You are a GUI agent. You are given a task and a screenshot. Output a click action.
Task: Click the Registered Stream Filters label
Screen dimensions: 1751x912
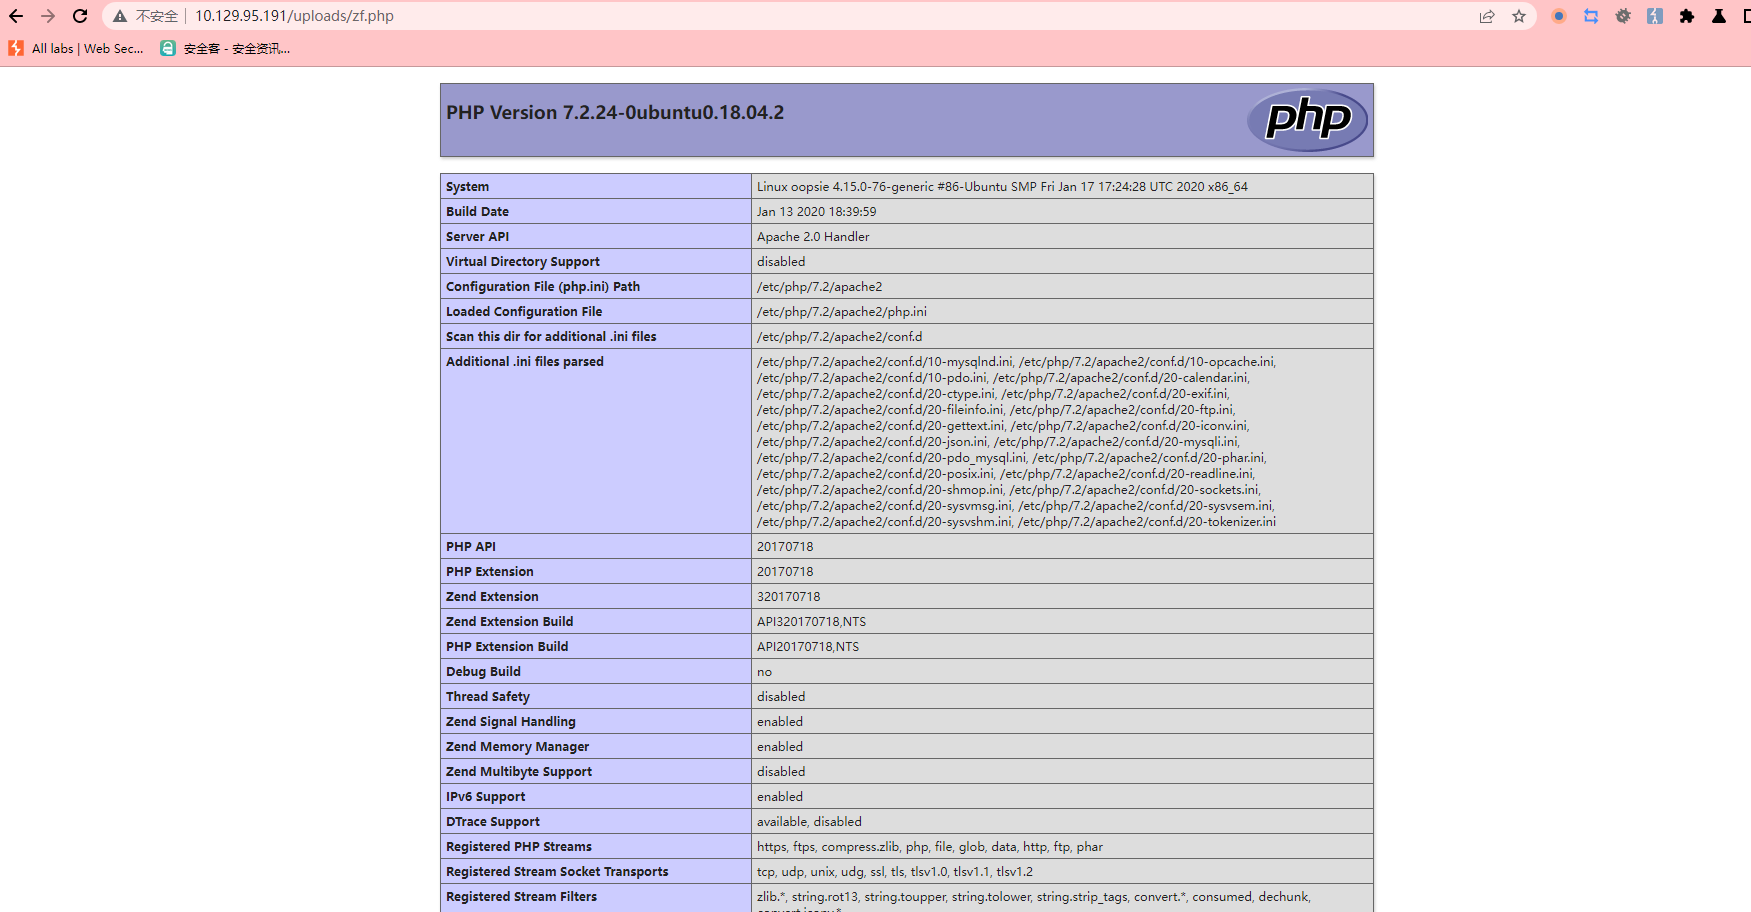[521, 897]
